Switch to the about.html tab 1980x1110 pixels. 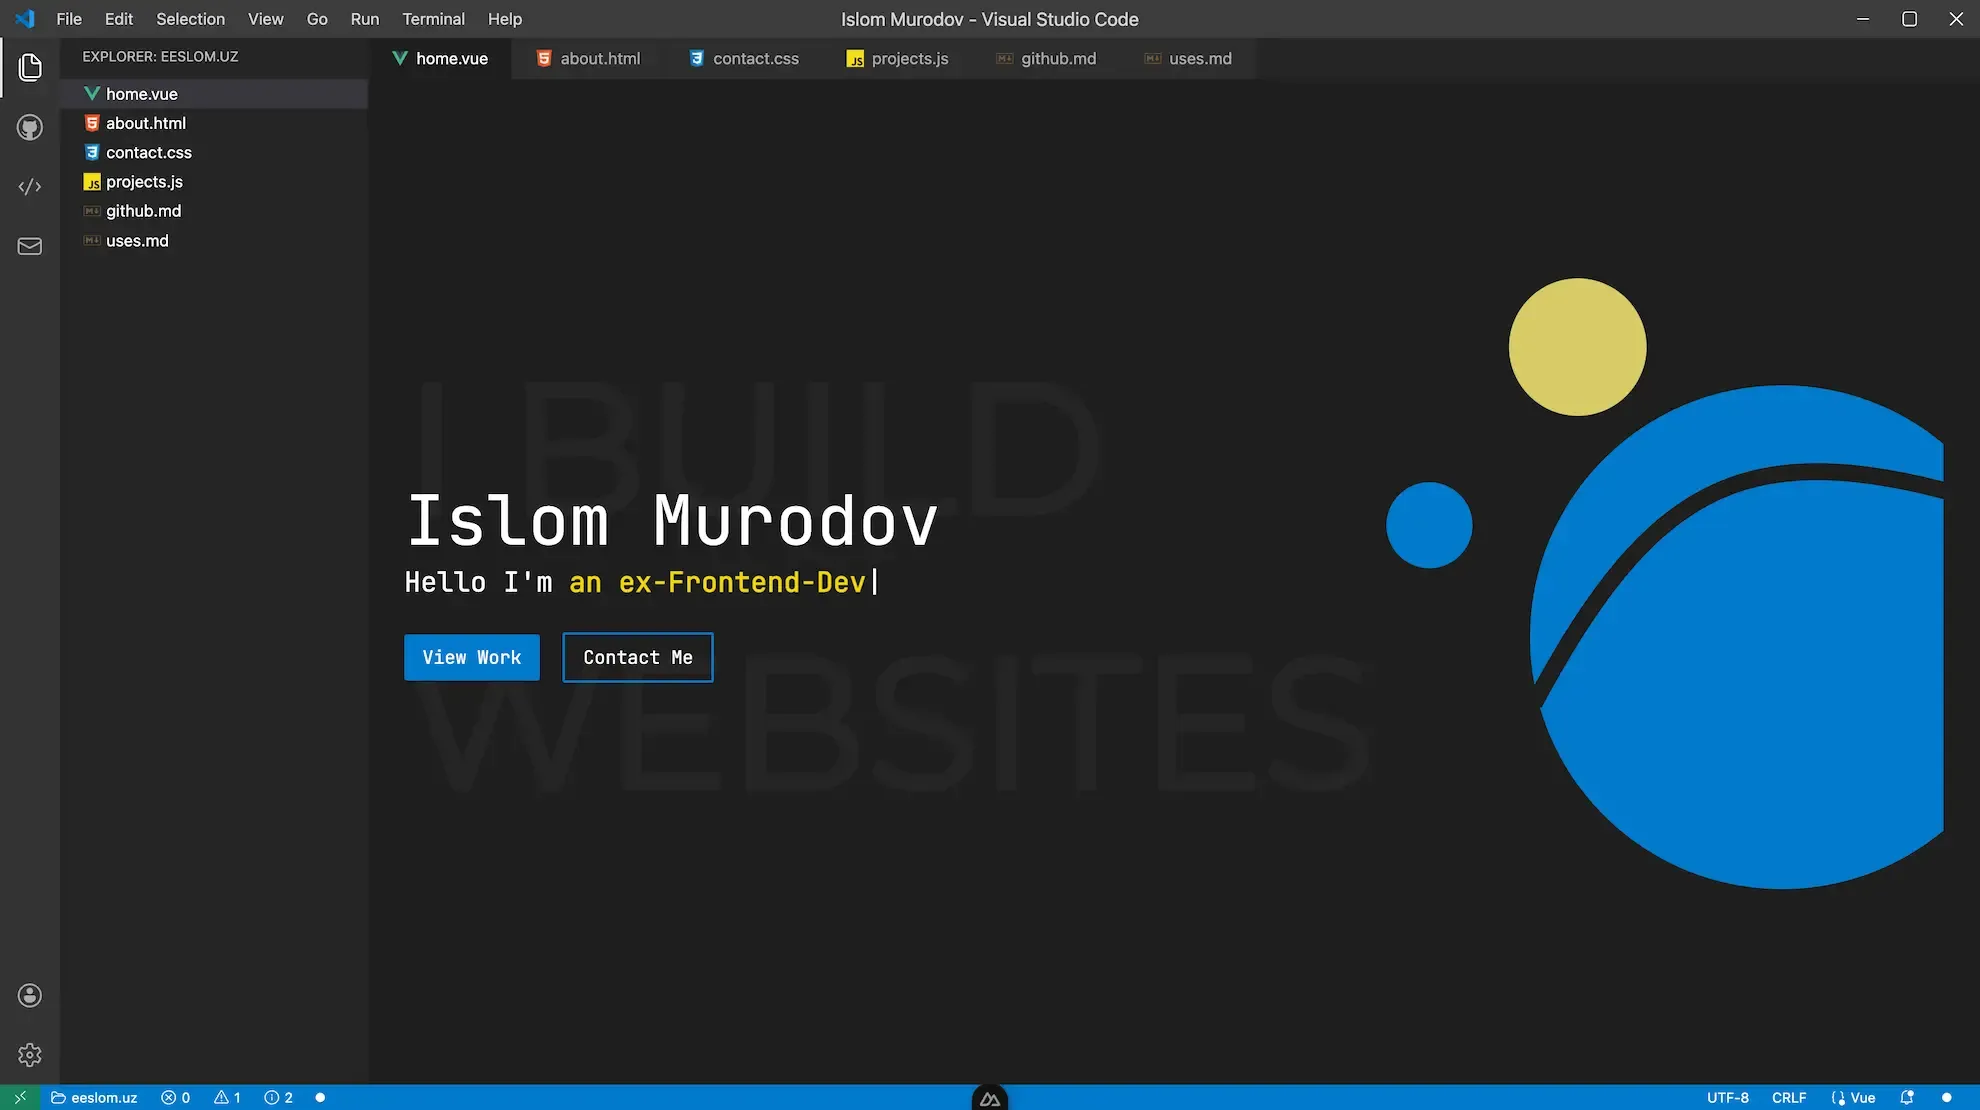598,58
